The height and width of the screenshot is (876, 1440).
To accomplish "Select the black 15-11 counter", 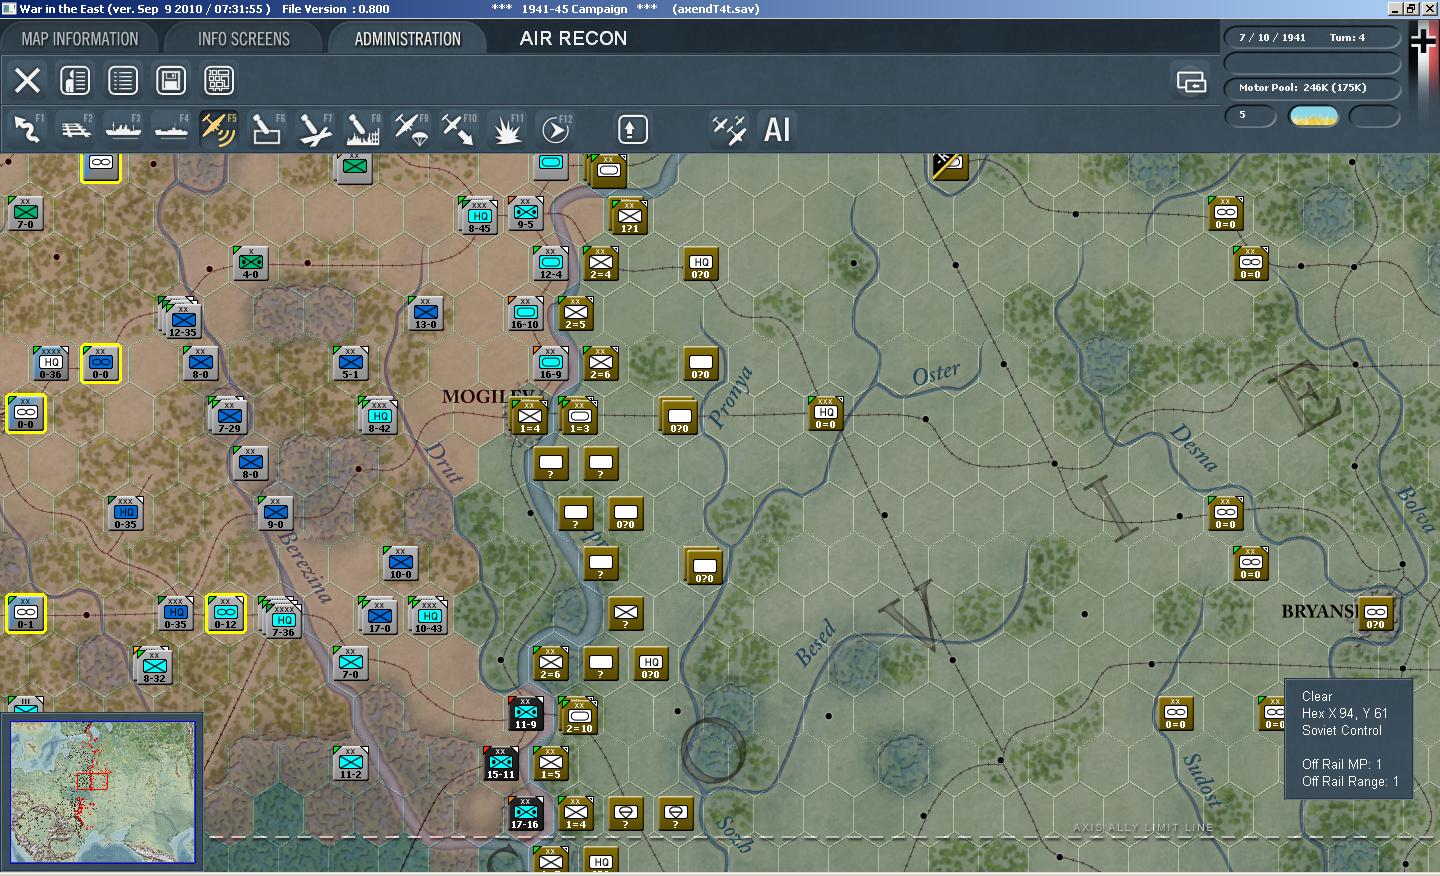I will (501, 764).
